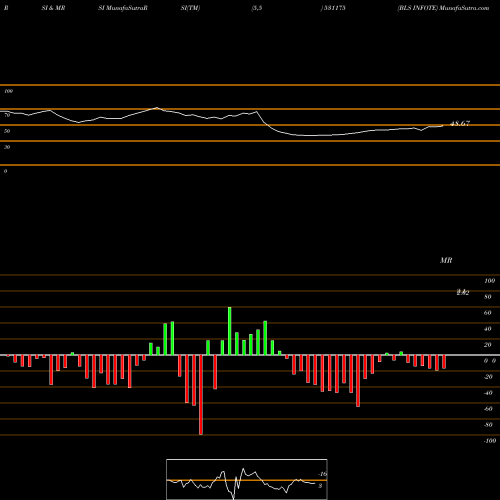Viewport: 500px width, 500px height.
Task: Click the tallest green MR histogram bar
Action: 230,331
